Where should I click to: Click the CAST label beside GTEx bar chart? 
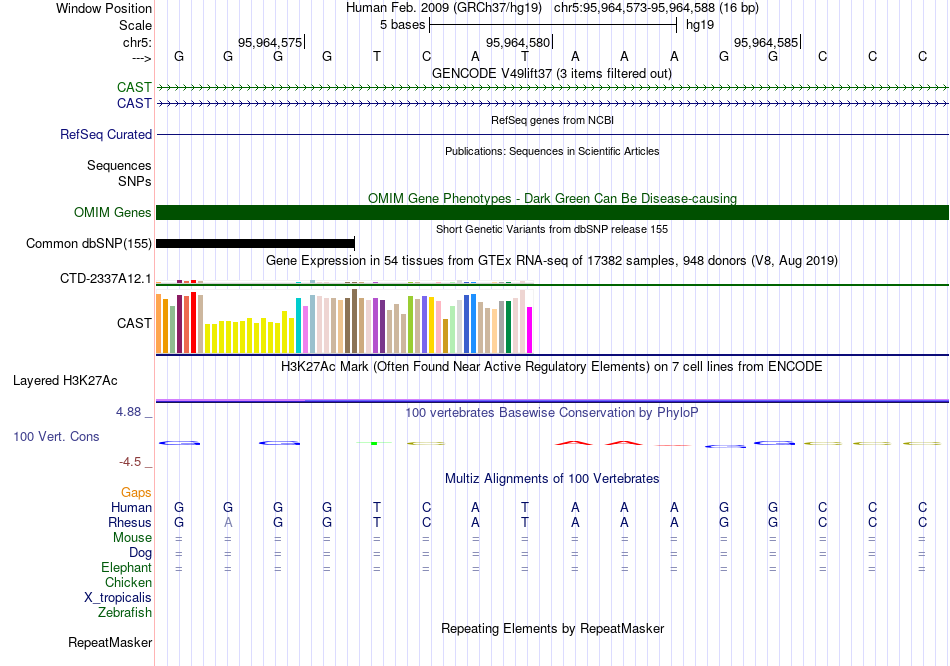134,323
